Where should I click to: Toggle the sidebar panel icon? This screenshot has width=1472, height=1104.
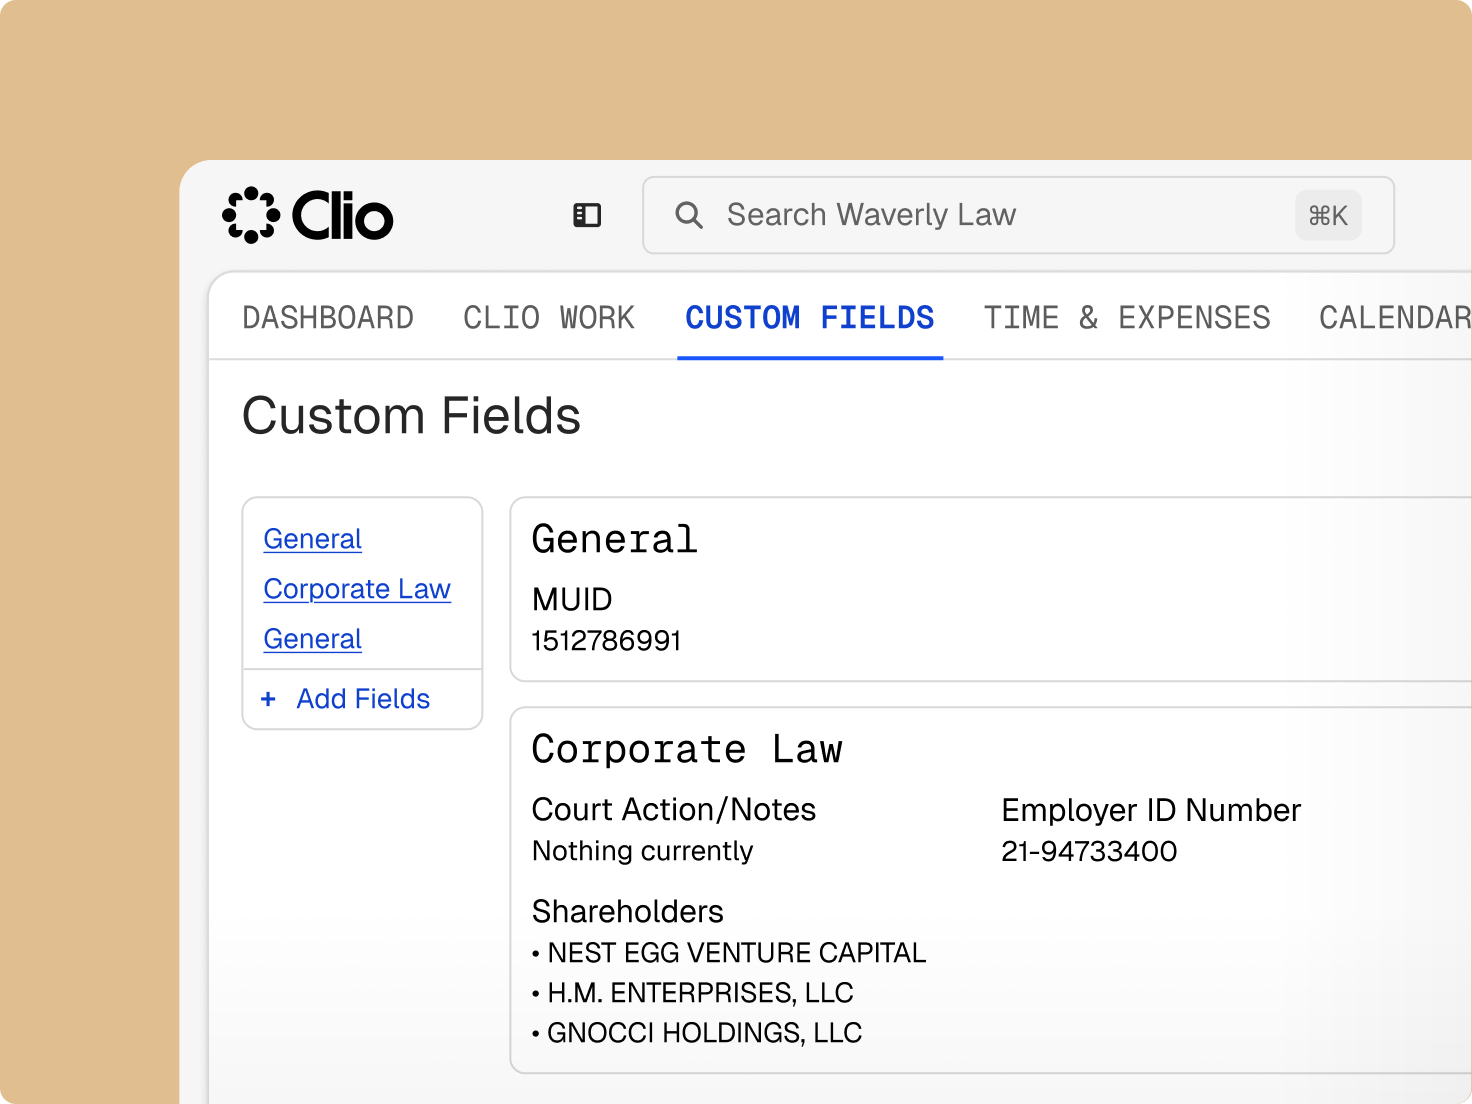click(x=587, y=215)
